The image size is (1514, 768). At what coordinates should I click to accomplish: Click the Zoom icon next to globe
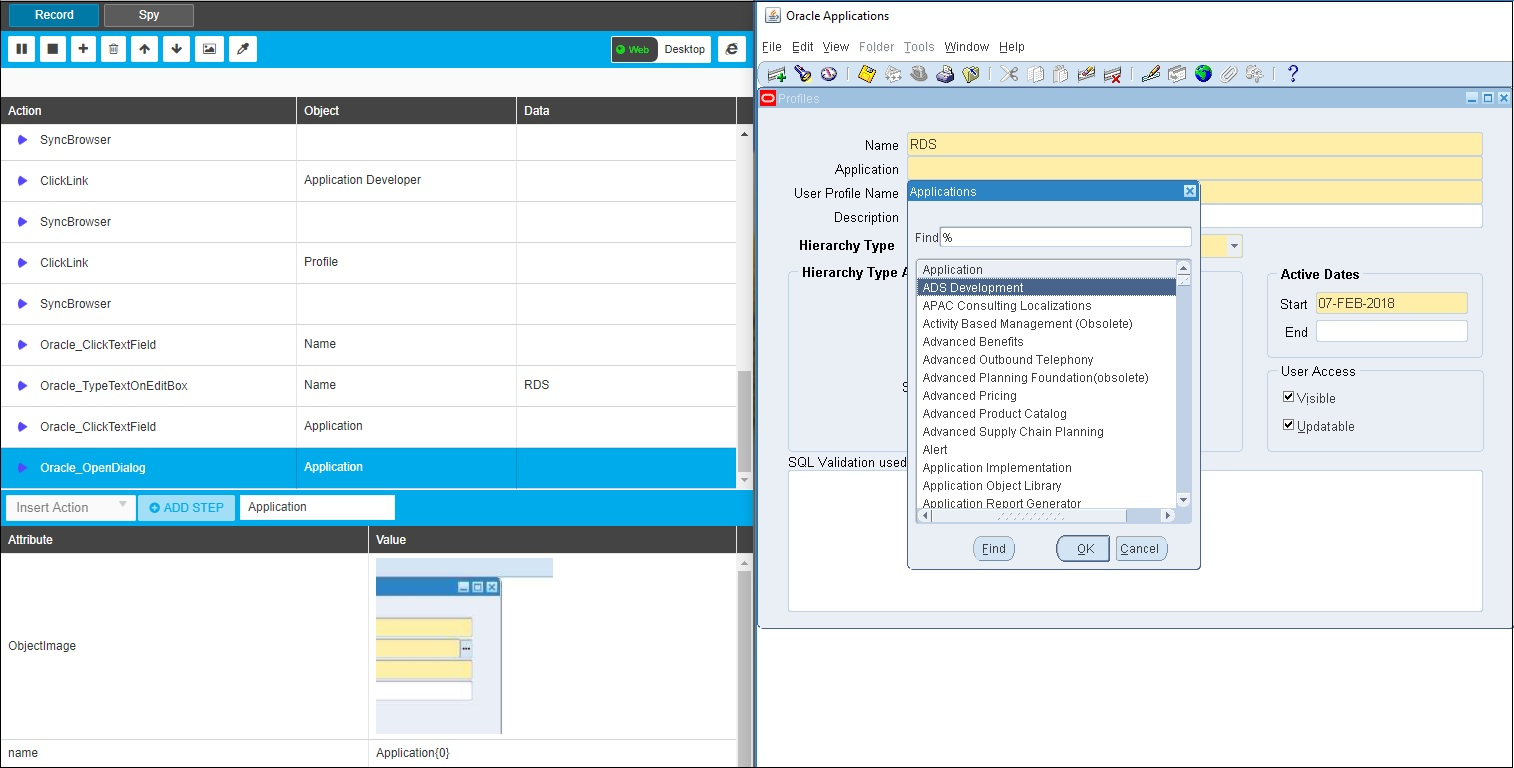point(1177,74)
